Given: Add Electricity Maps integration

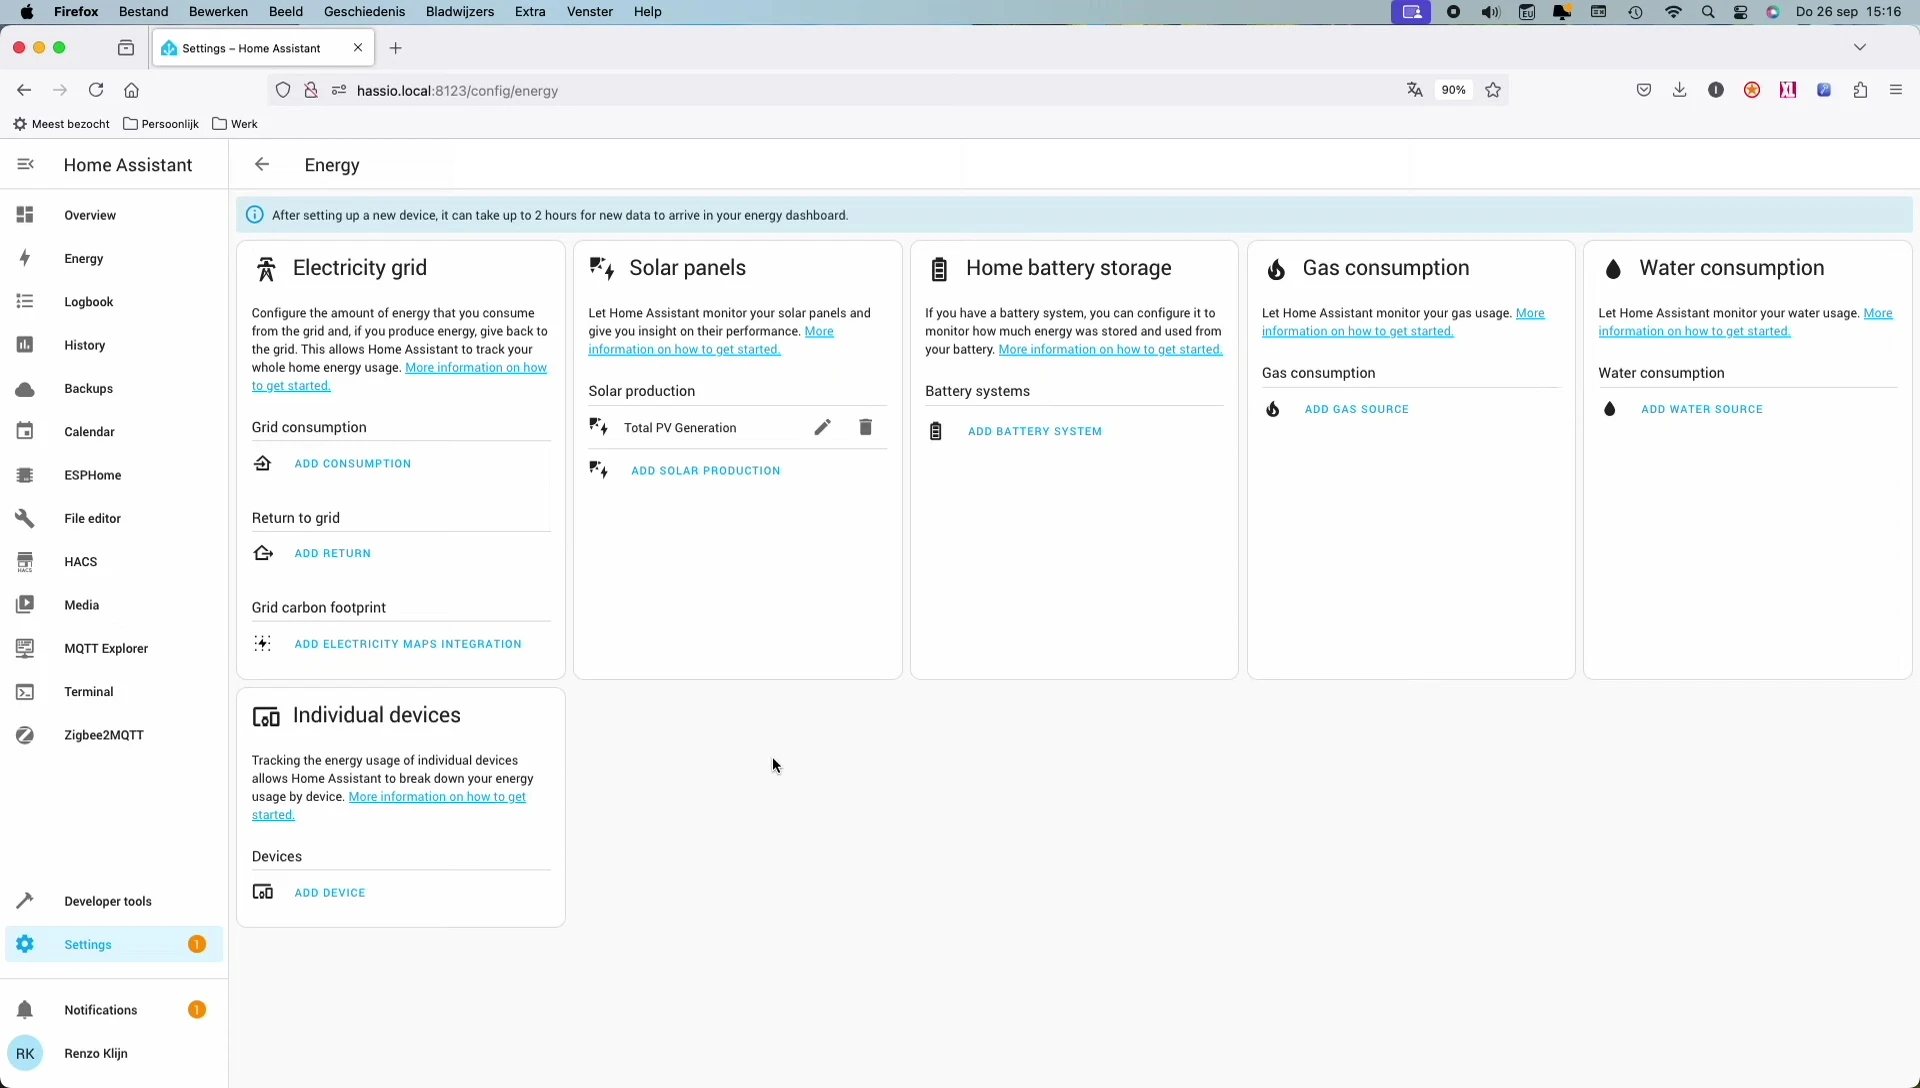Looking at the screenshot, I should [x=408, y=644].
